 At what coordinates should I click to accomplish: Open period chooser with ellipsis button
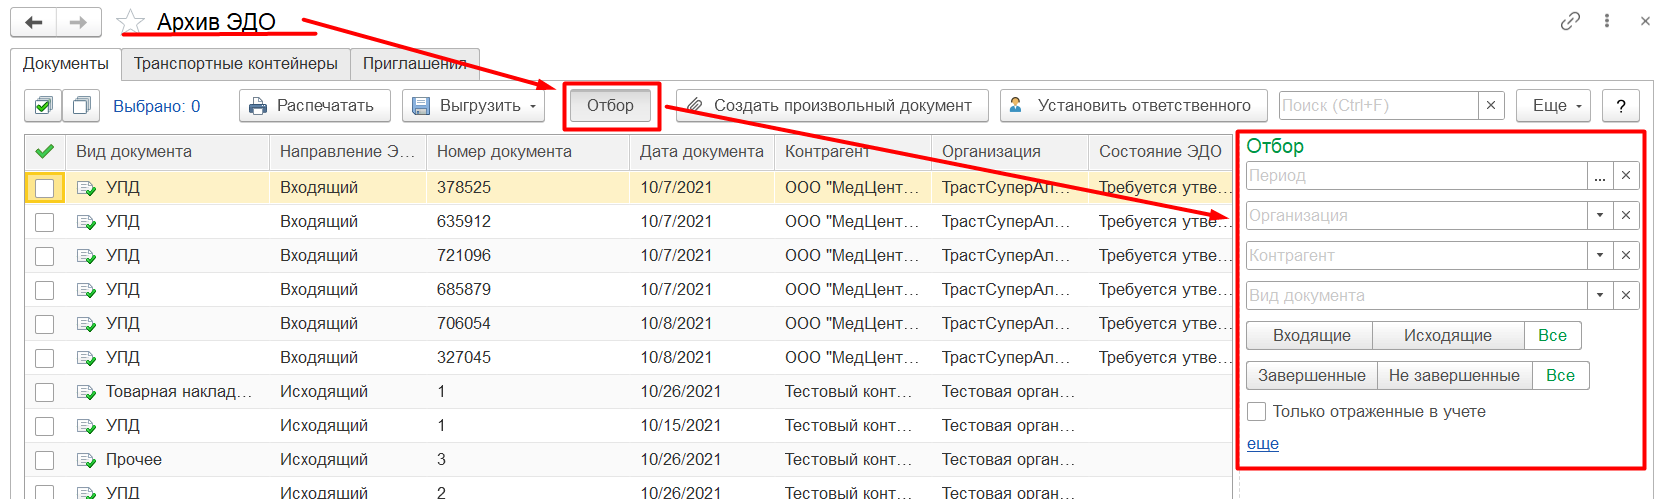[x=1600, y=175]
